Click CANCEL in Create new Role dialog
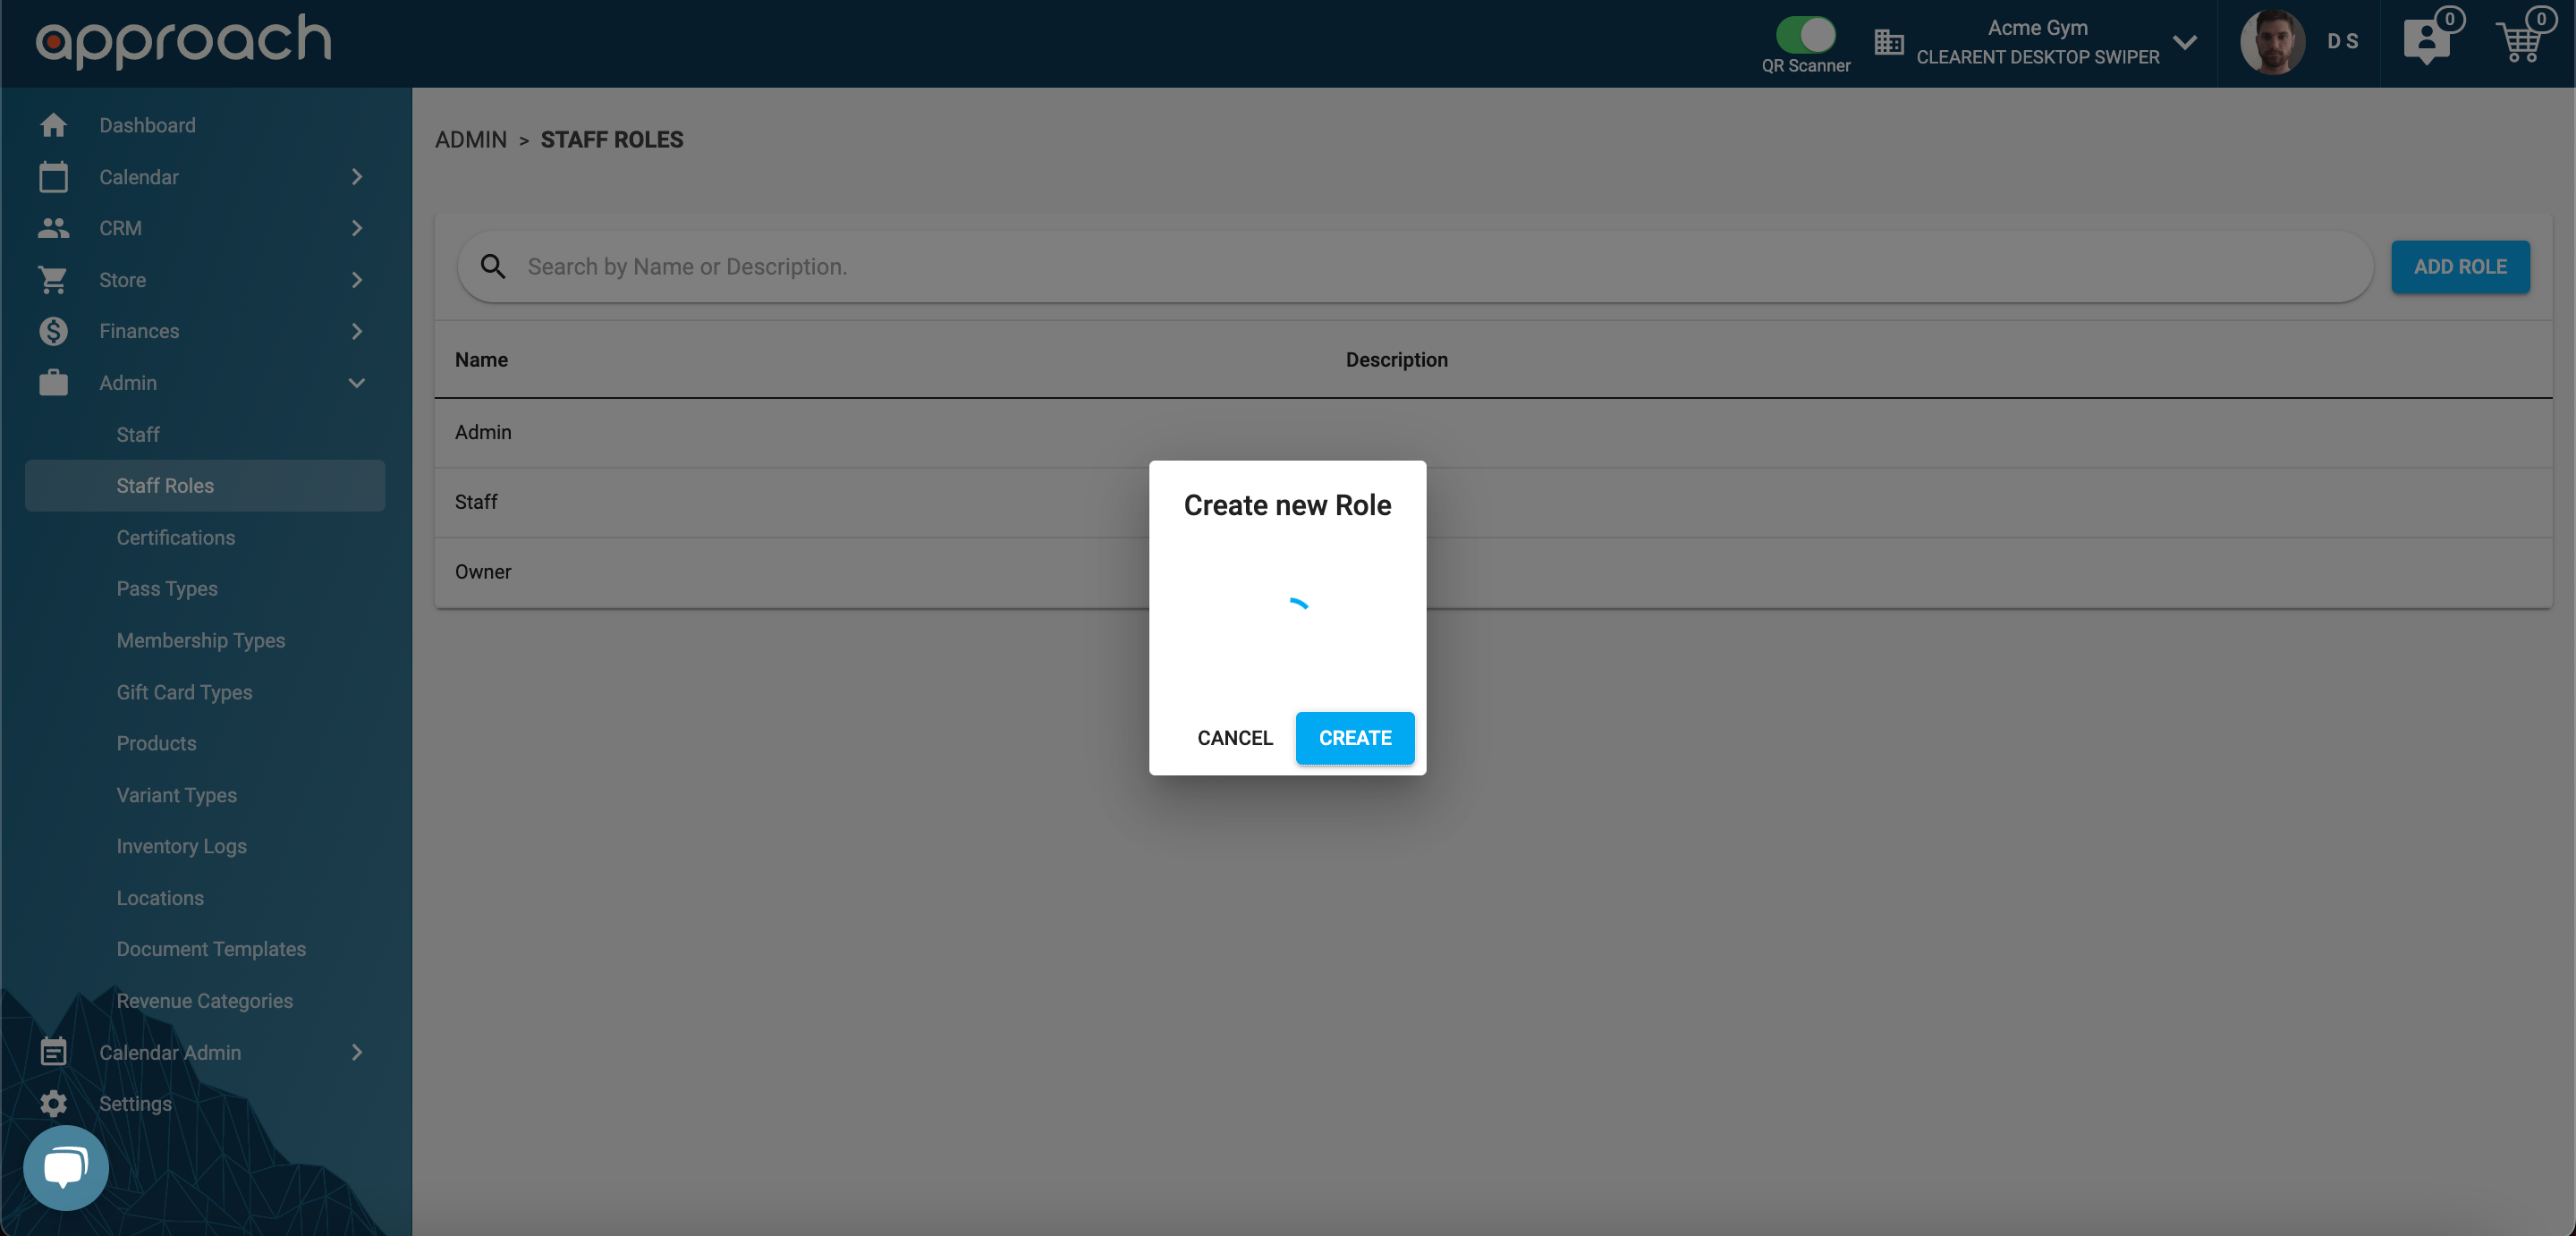The height and width of the screenshot is (1236, 2576). [1235, 738]
